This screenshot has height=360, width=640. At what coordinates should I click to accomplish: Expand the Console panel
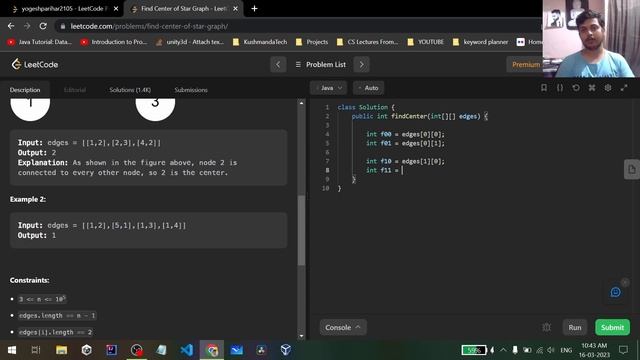coord(342,327)
